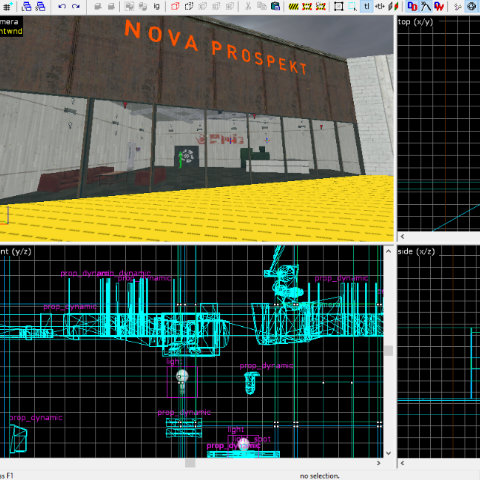Undo the last action

point(62,6)
